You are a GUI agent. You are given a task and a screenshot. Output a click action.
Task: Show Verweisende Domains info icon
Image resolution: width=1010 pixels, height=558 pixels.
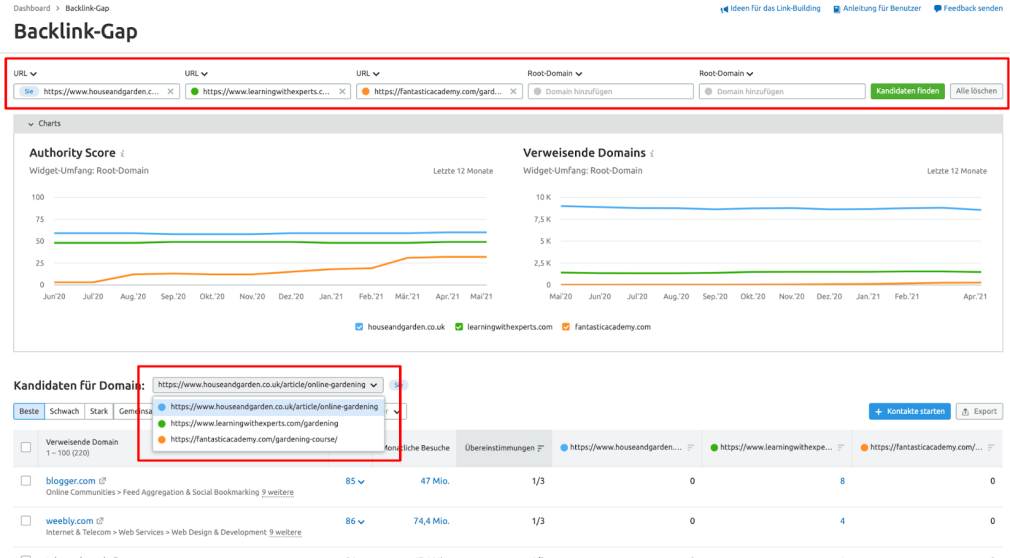tap(652, 153)
